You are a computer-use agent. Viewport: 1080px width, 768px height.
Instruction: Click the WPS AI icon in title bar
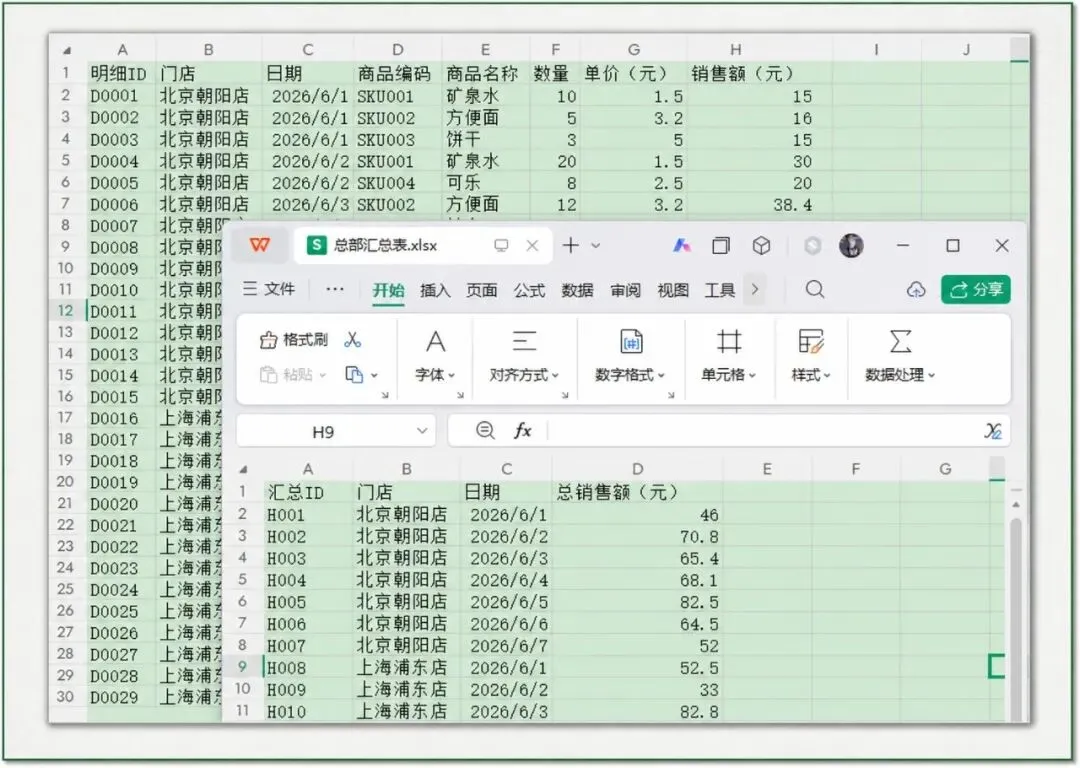681,245
